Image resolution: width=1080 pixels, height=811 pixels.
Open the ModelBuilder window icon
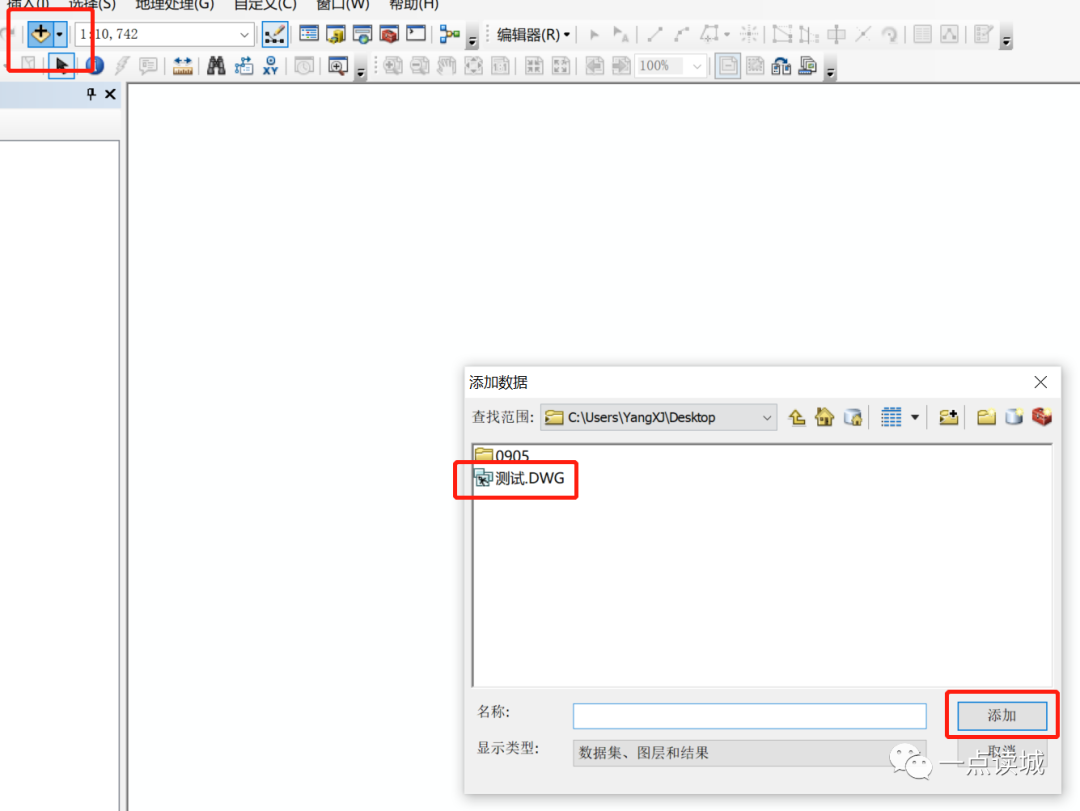click(x=450, y=34)
